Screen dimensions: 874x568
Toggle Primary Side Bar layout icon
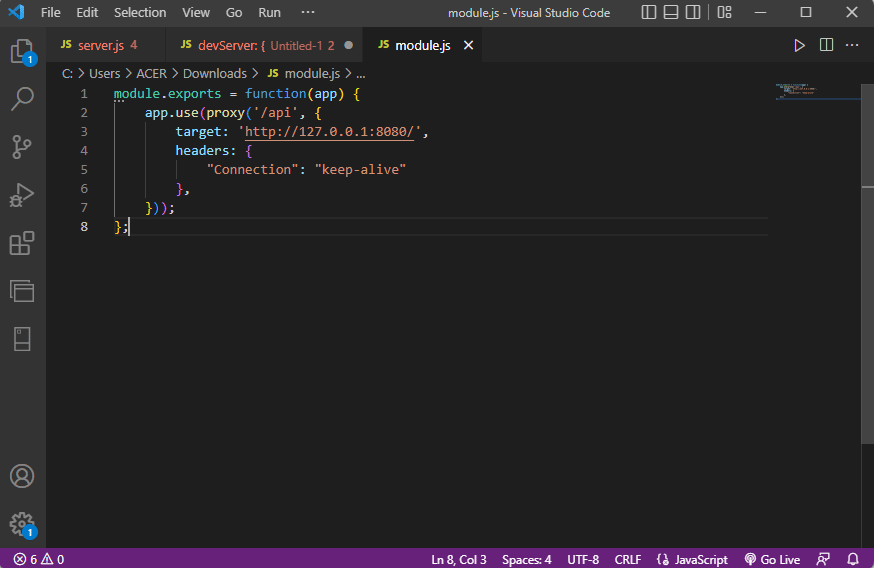pos(649,12)
